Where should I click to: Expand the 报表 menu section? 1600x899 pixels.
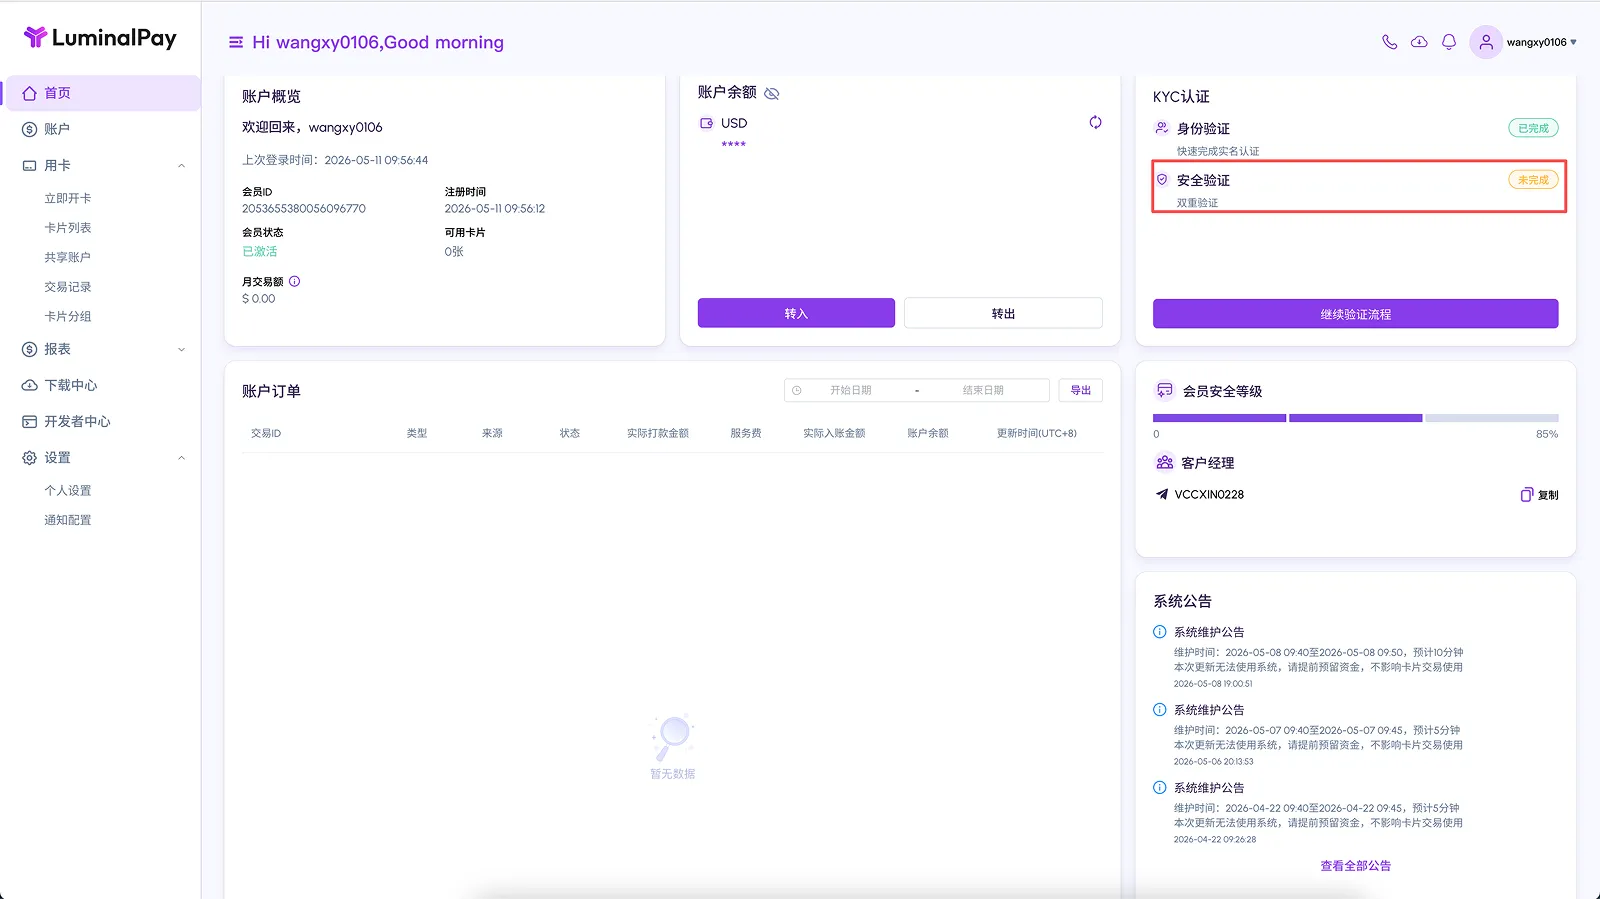pyautogui.click(x=181, y=350)
